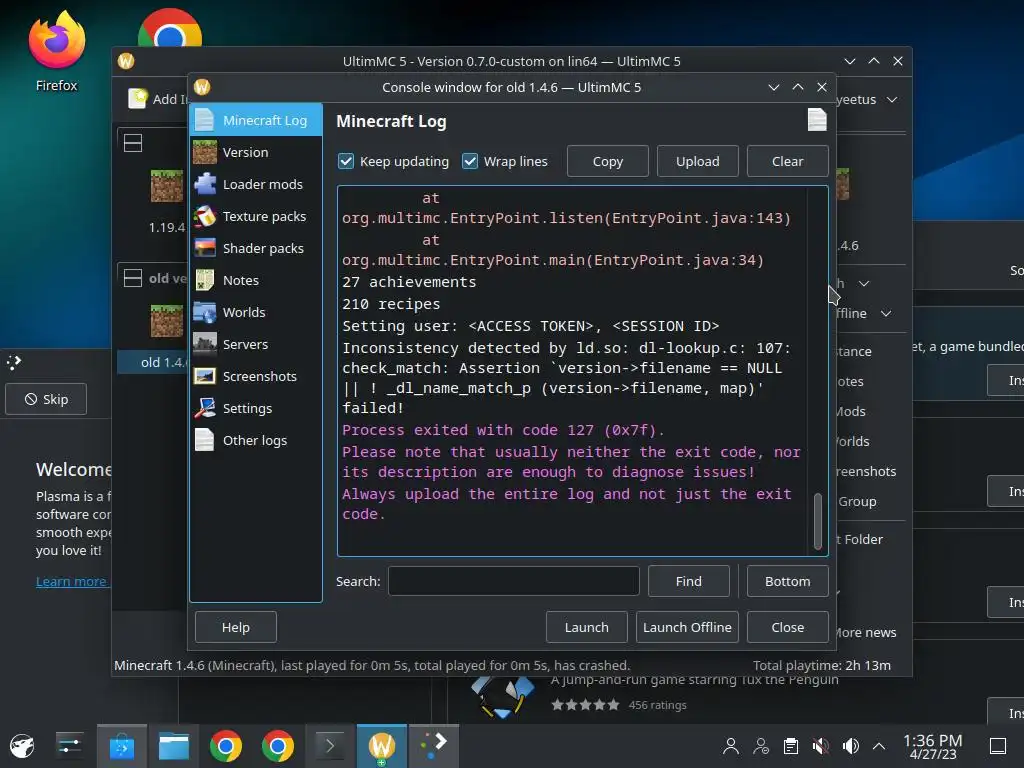
Task: Click Launch Offline button
Action: point(687,627)
